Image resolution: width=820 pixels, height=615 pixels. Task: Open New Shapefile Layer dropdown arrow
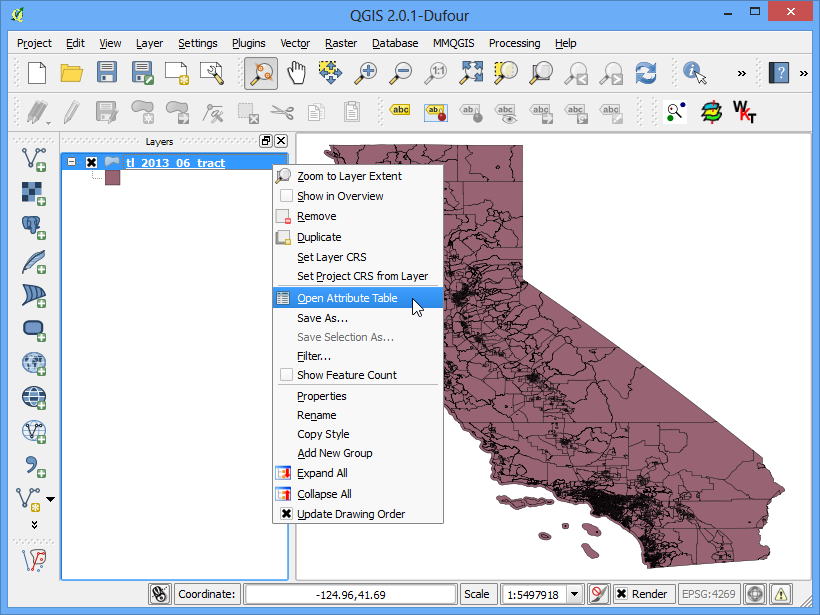point(50,499)
